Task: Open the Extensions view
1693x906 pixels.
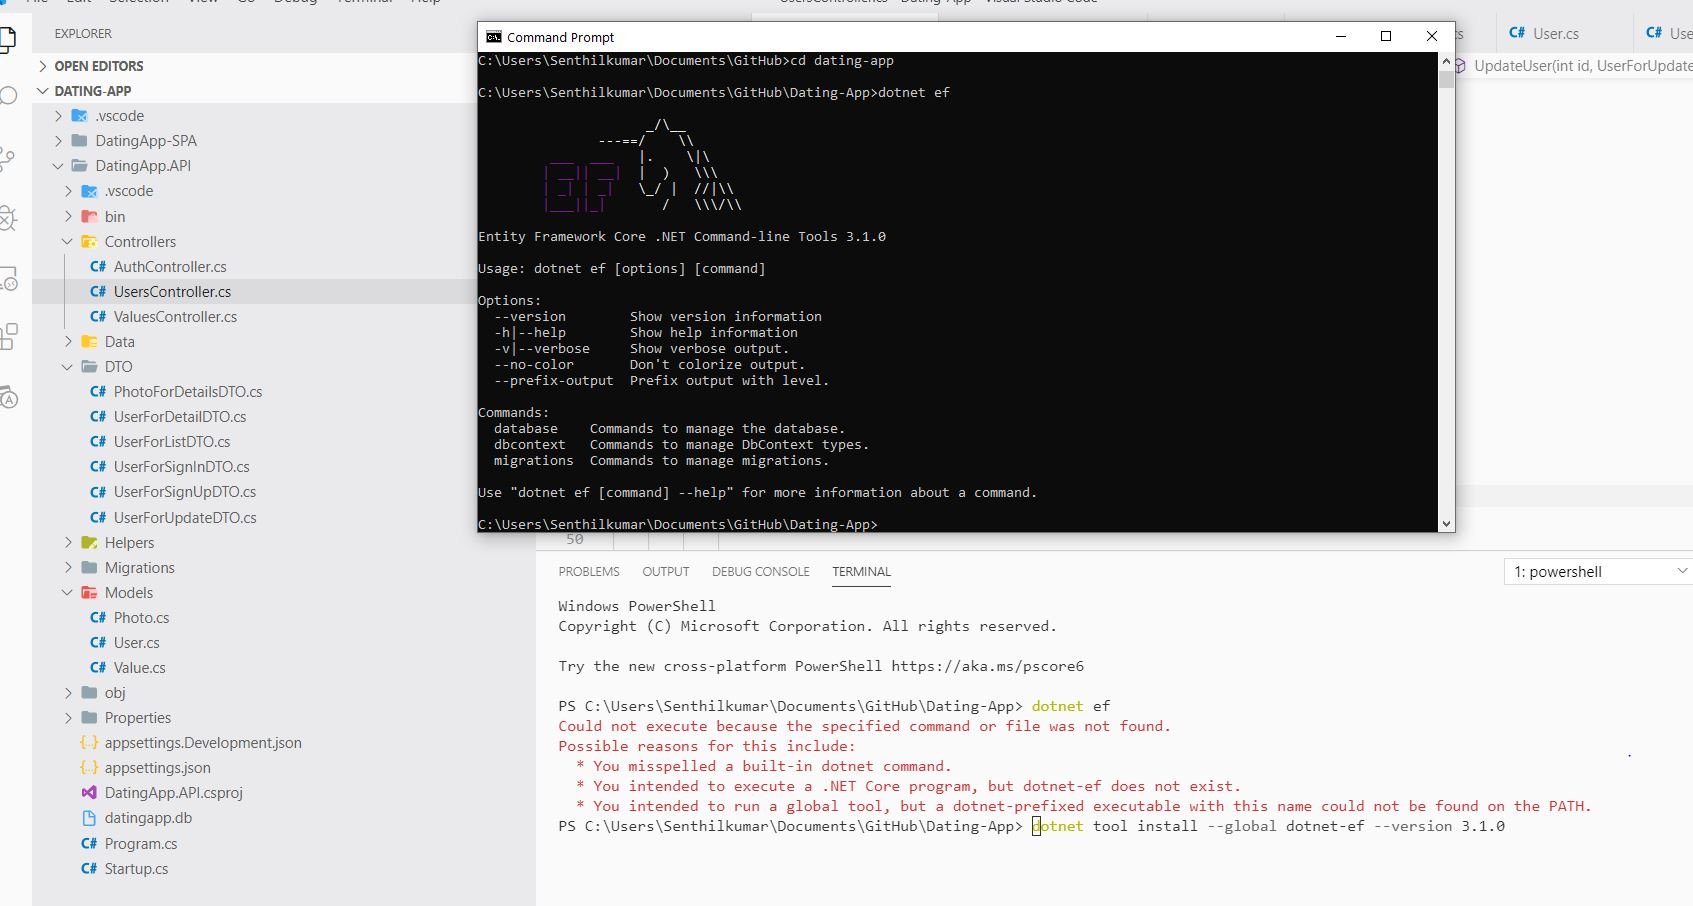Action: click(8, 336)
